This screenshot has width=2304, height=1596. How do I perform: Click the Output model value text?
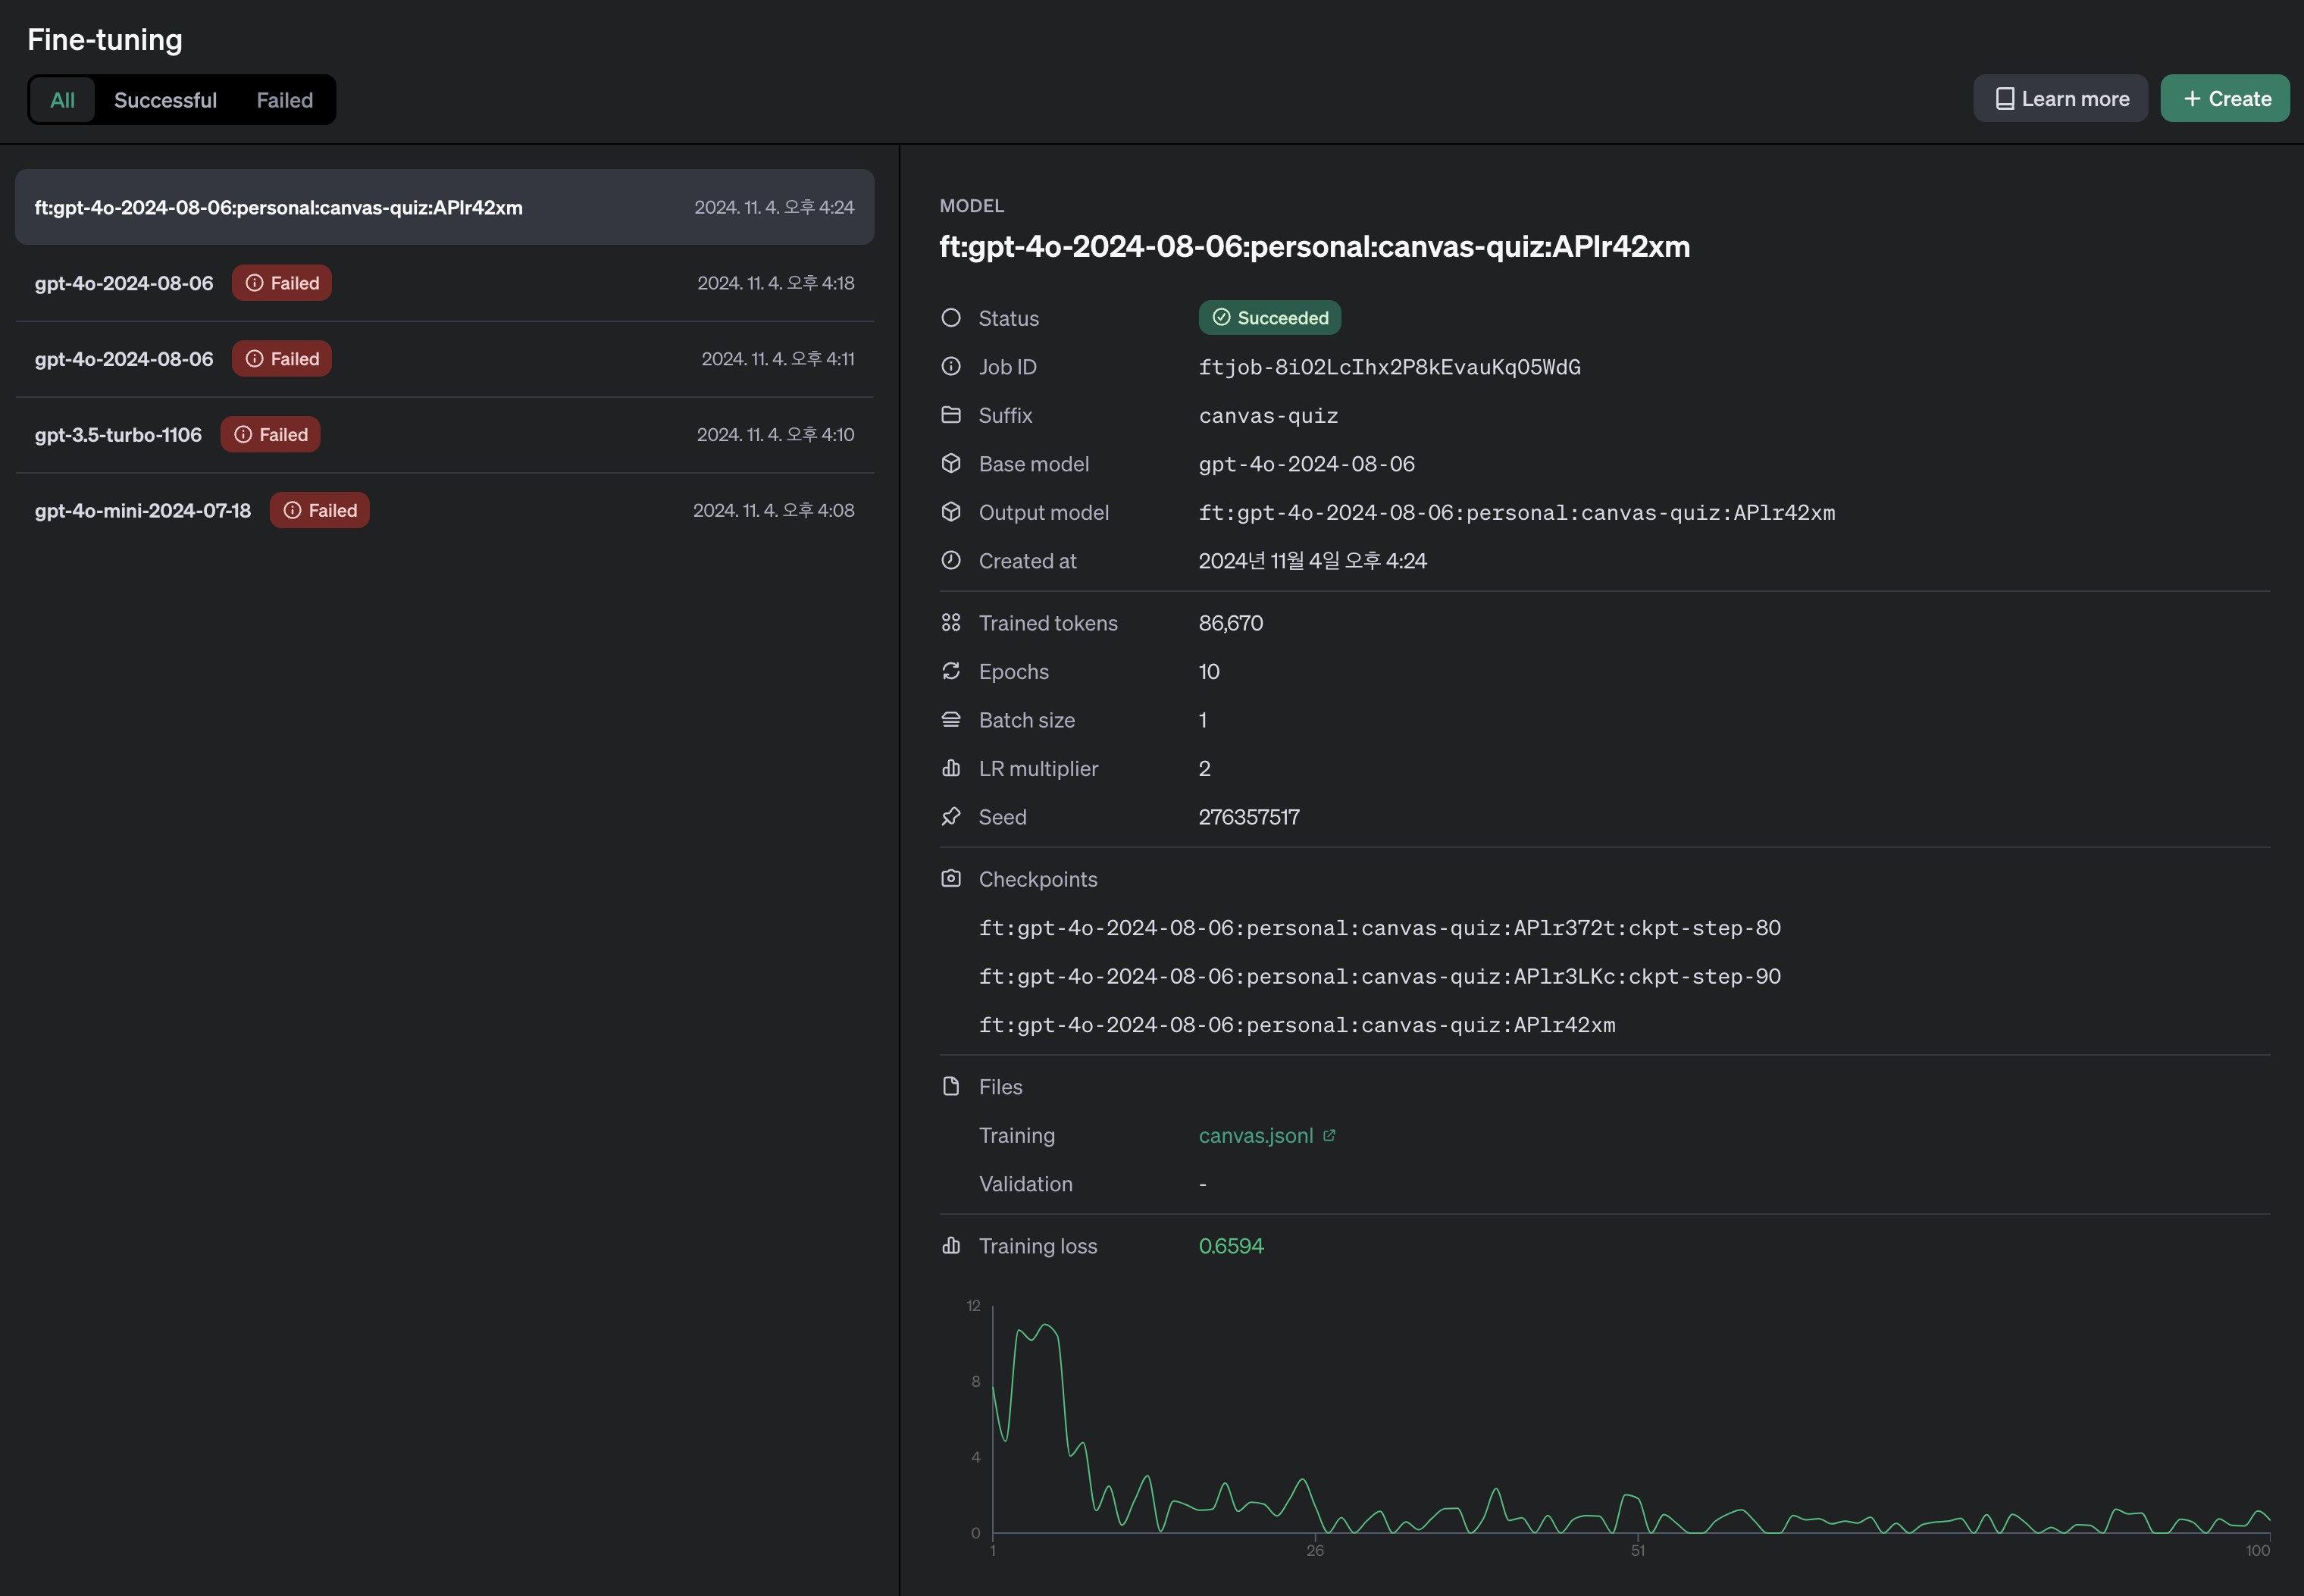click(x=1517, y=513)
